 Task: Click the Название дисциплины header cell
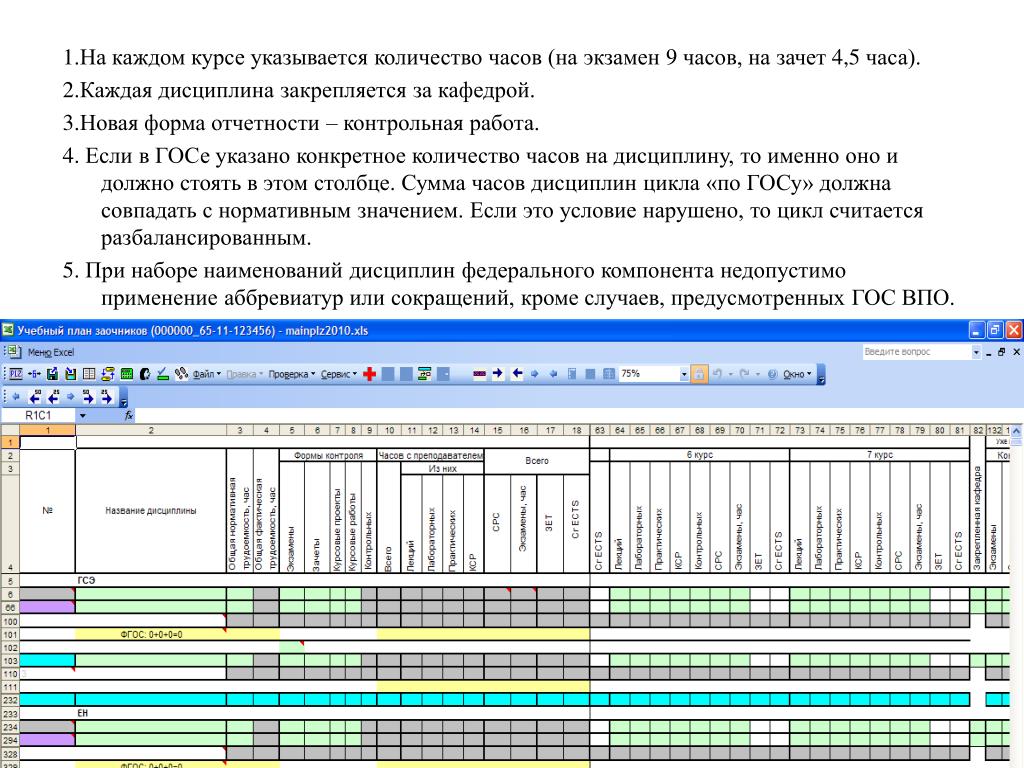151,511
